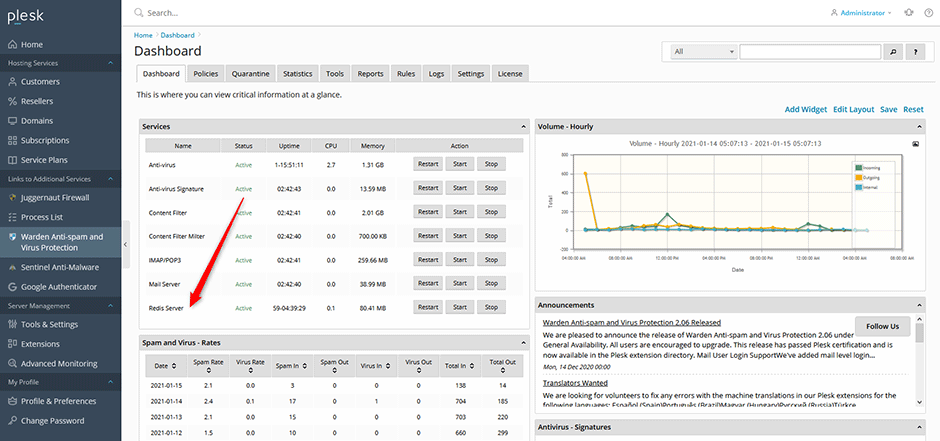Image resolution: width=940 pixels, height=441 pixels.
Task: Click the Follow Us button
Action: tap(882, 327)
